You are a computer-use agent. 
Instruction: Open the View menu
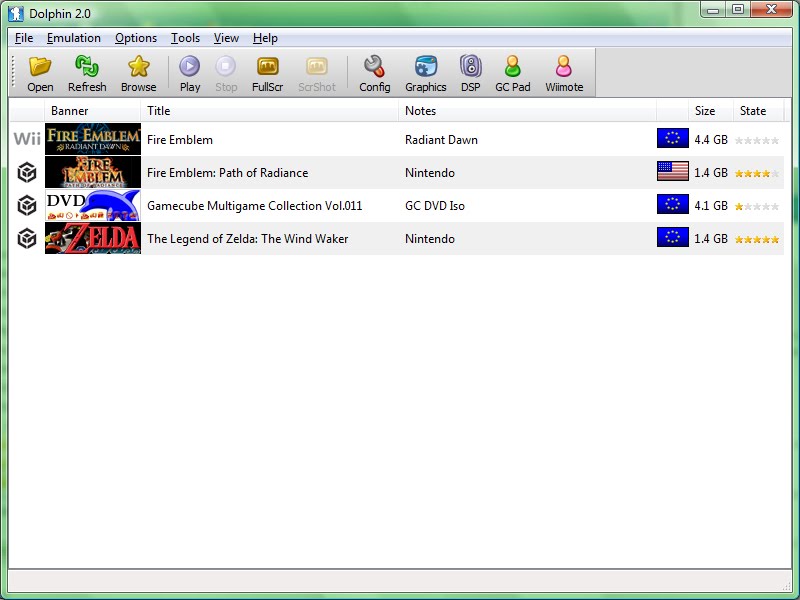(226, 38)
